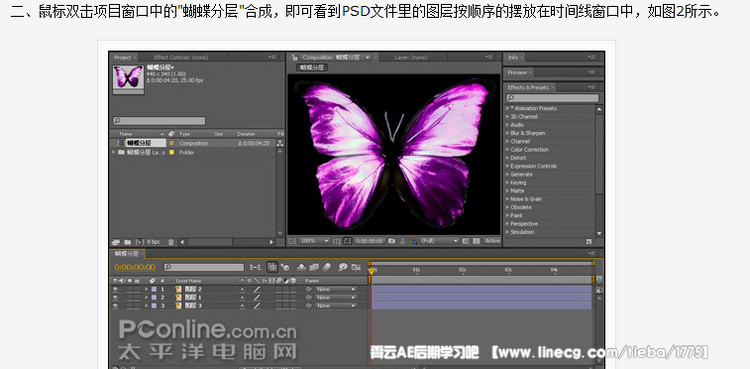Image resolution: width=750 pixels, height=369 pixels.
Task: Select the Effects & Presets tab
Action: click(x=528, y=88)
